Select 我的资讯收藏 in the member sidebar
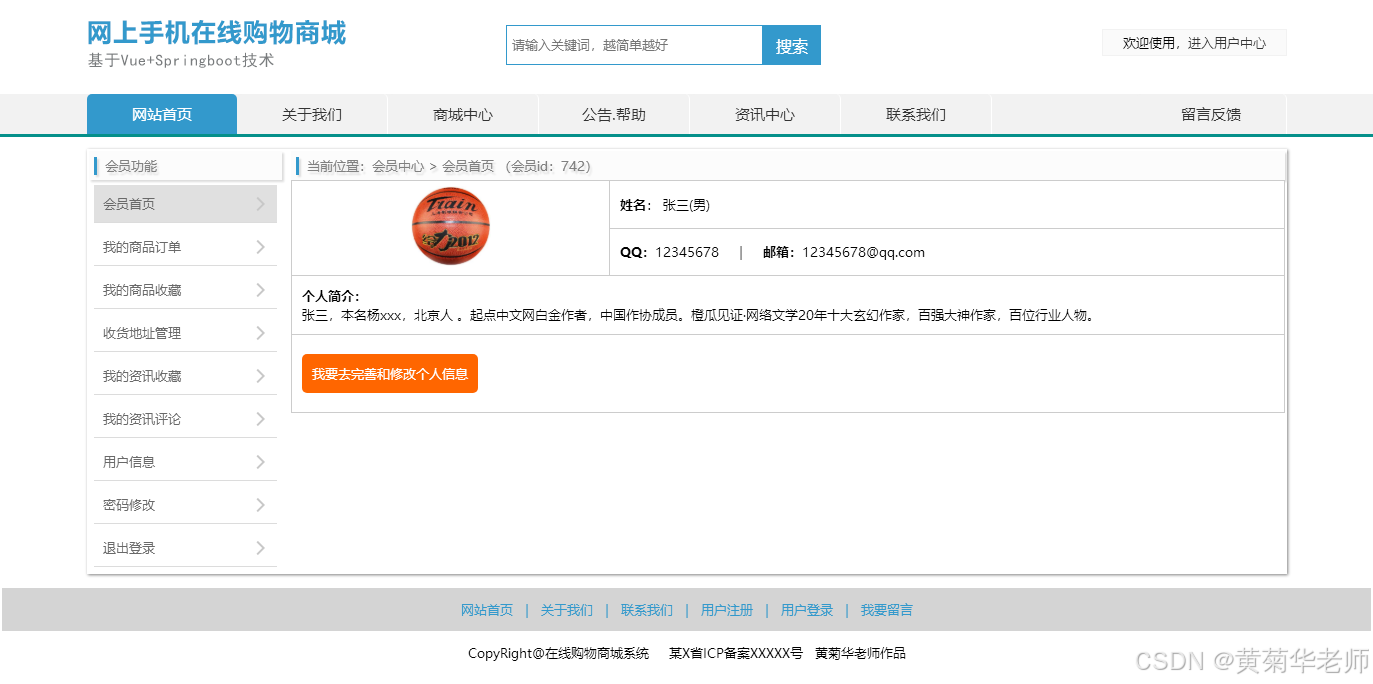The width and height of the screenshot is (1373, 684). coord(185,376)
